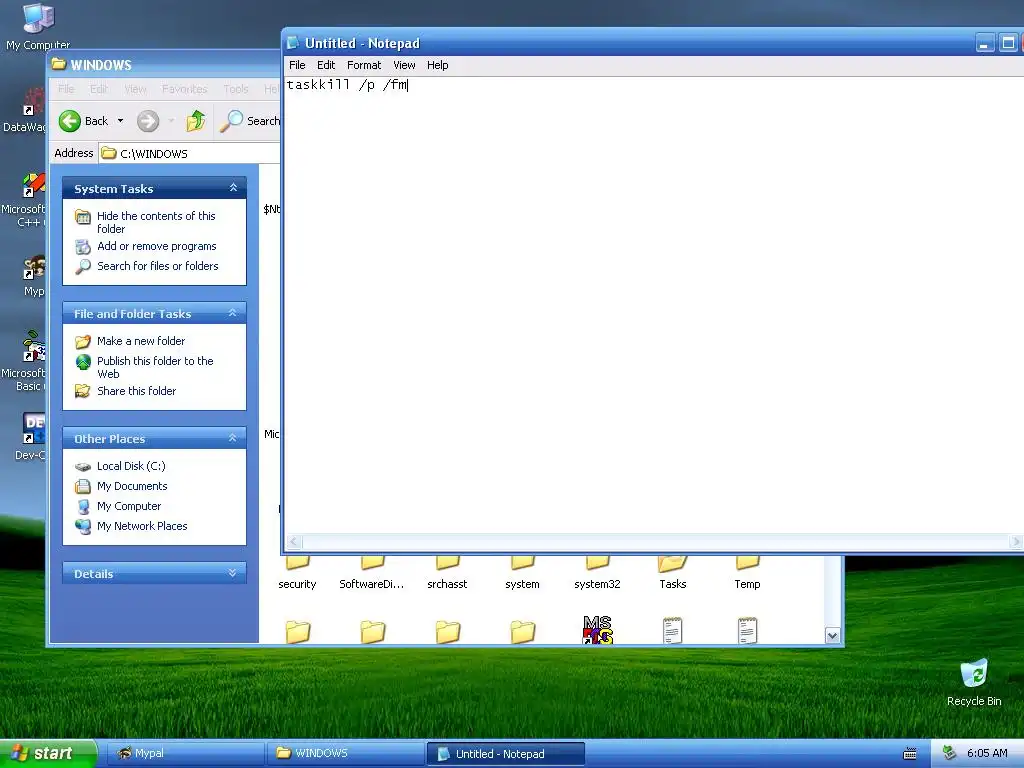Viewport: 1024px width, 768px height.
Task: Open the Recycle Bin on desktop
Action: [x=974, y=673]
